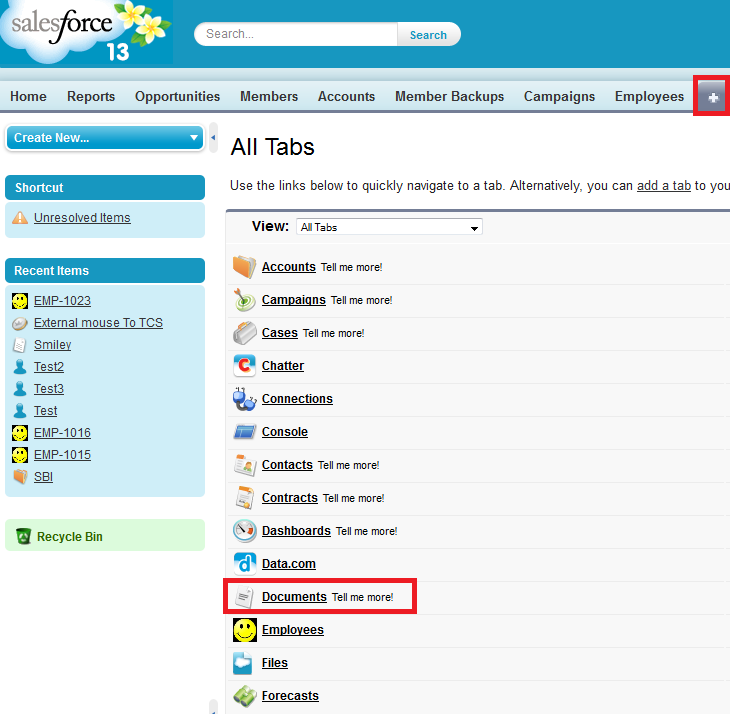The image size is (730, 714).
Task: Collapse the sidebar with the arrow handle
Action: tap(213, 138)
